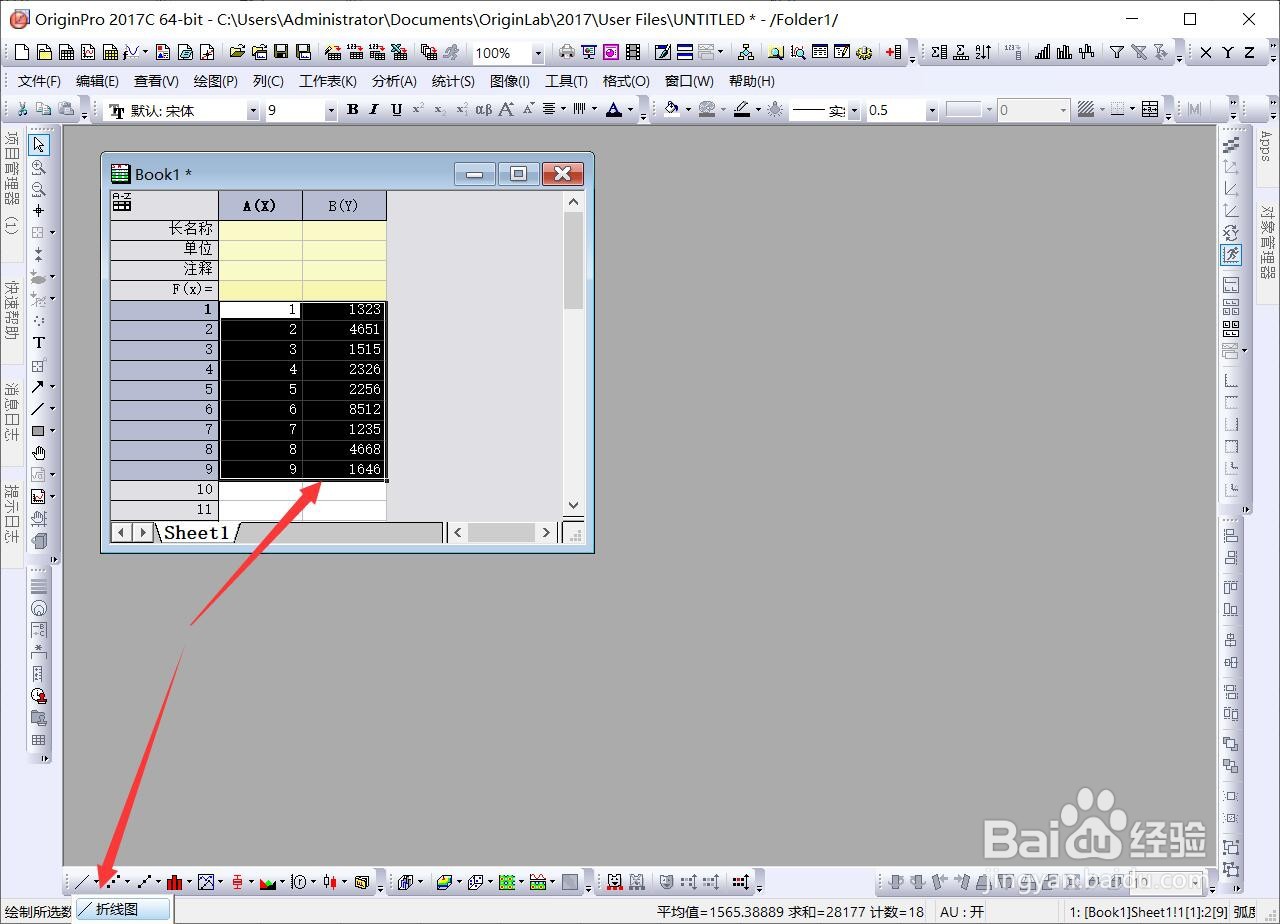Click the line color pen swatch
Image resolution: width=1280 pixels, height=924 pixels.
pos(742,110)
